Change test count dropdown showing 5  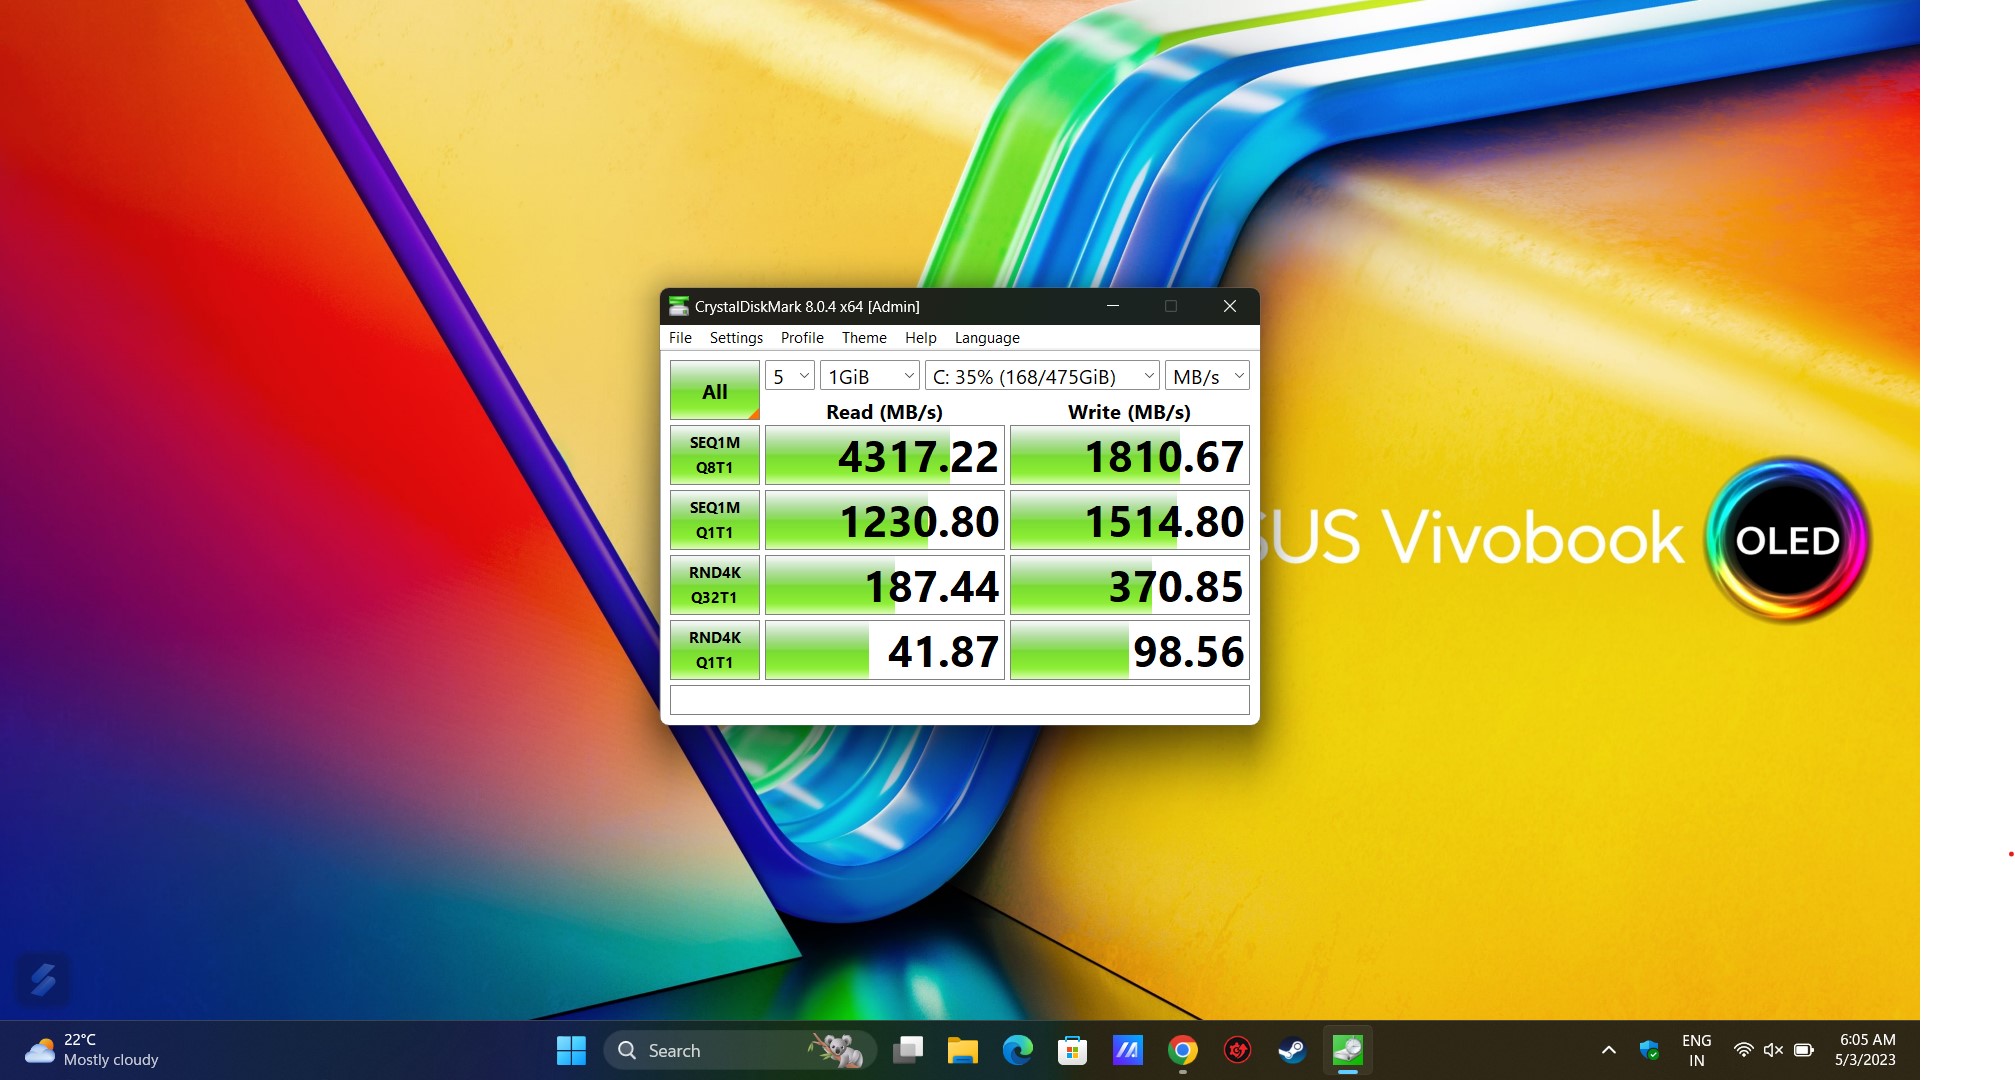click(790, 376)
